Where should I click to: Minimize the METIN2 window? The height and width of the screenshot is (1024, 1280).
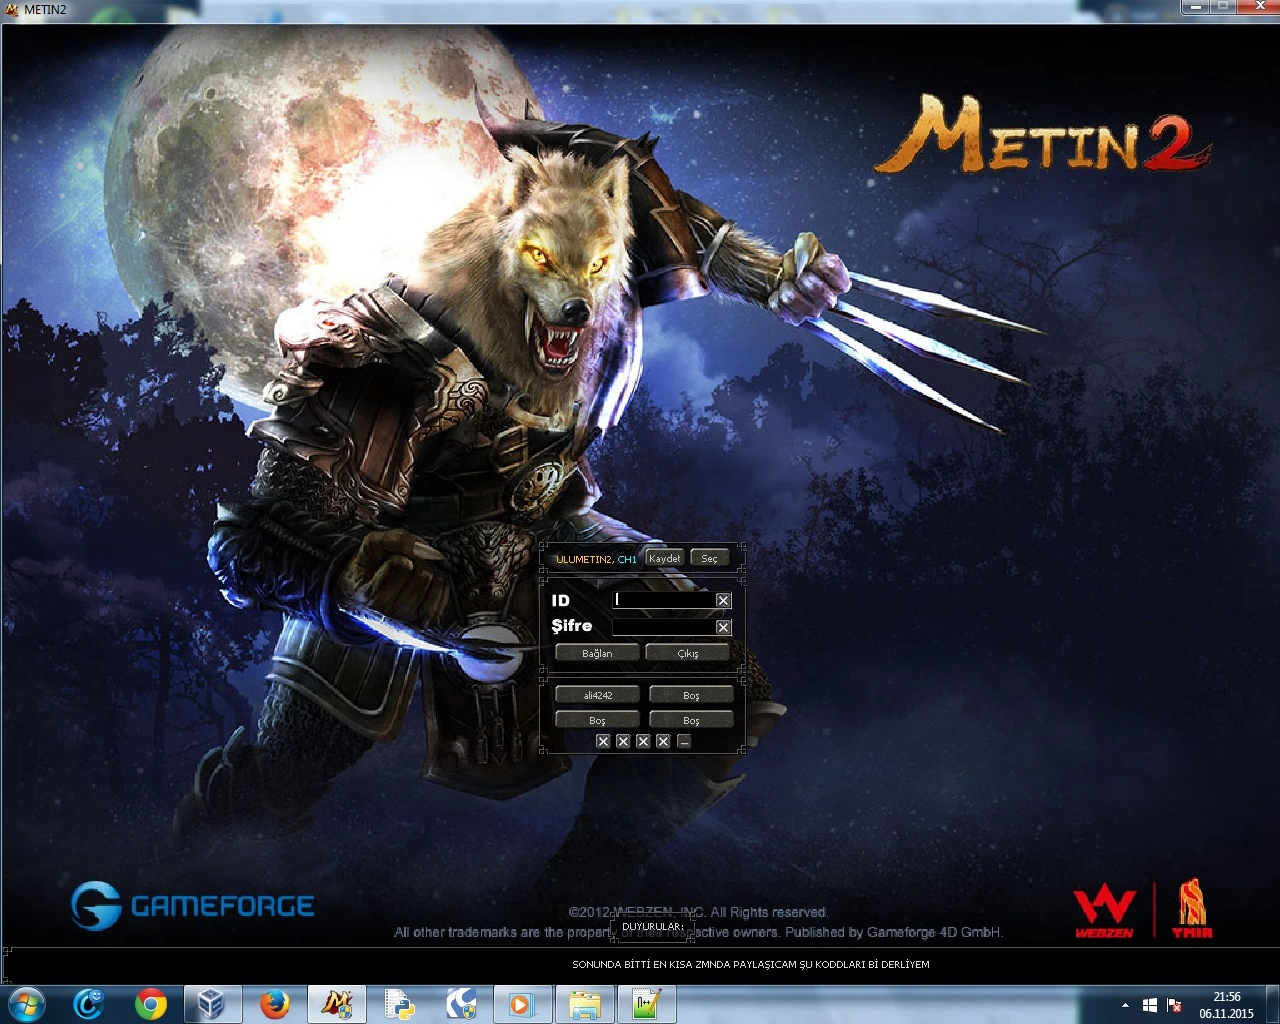1195,7
